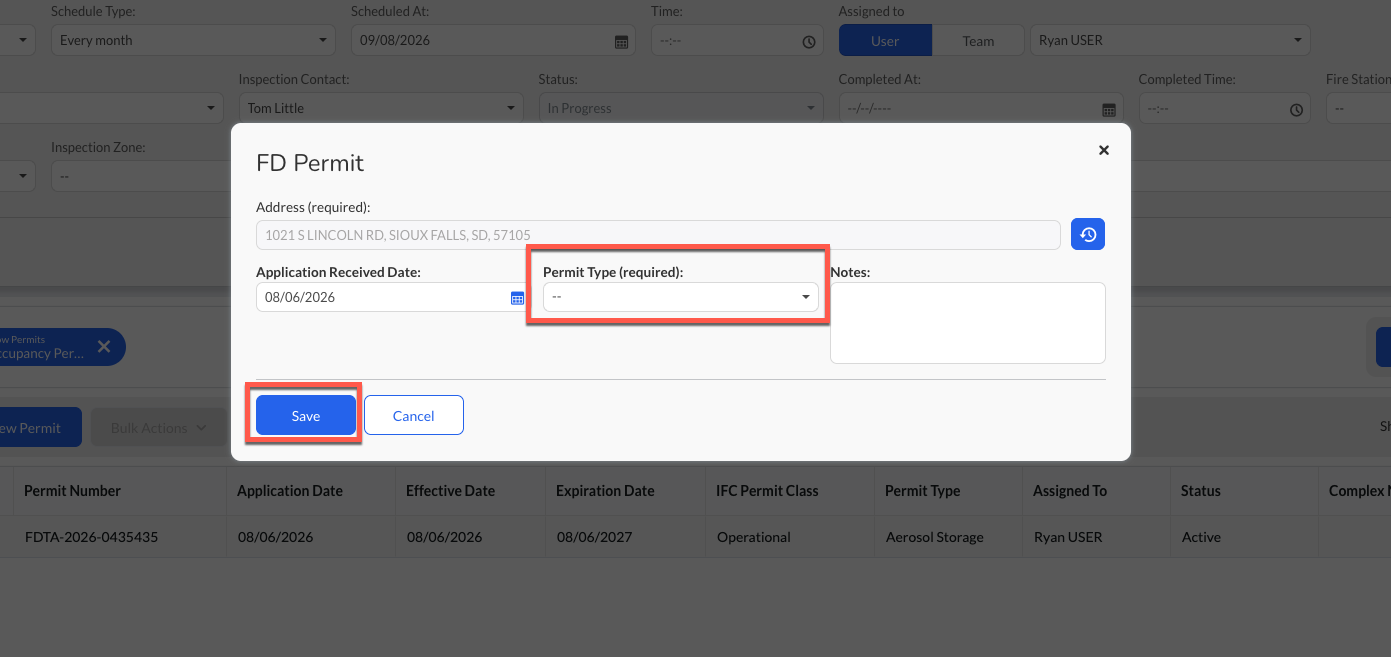Open calendar picker for Application Received Date
Viewport: 1391px width, 657px height.
pos(518,298)
